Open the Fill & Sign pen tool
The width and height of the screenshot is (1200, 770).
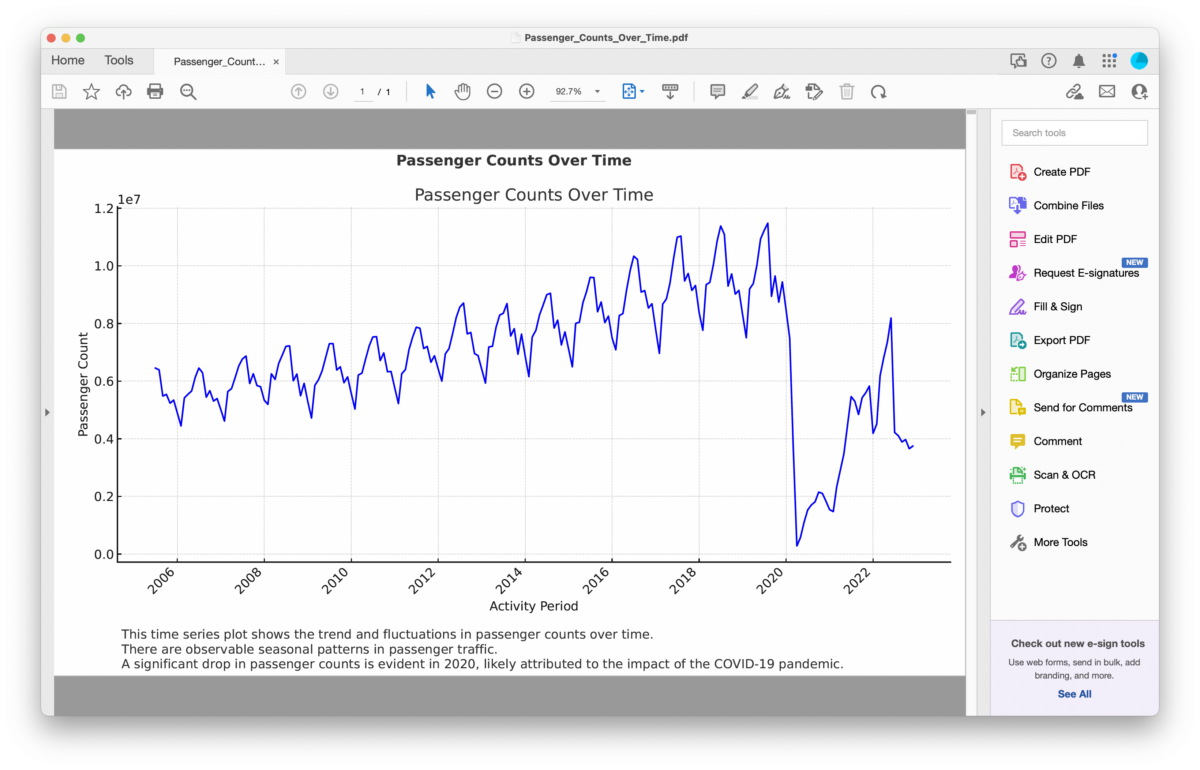(x=782, y=91)
